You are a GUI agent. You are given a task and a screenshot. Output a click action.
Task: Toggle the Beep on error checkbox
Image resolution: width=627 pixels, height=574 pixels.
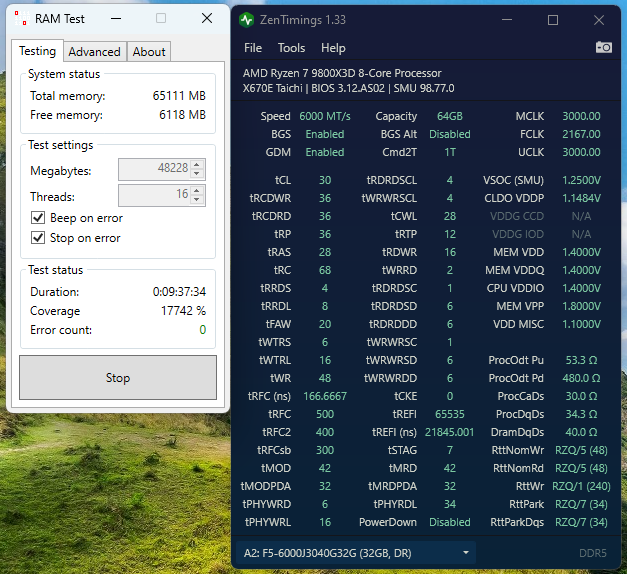38,218
